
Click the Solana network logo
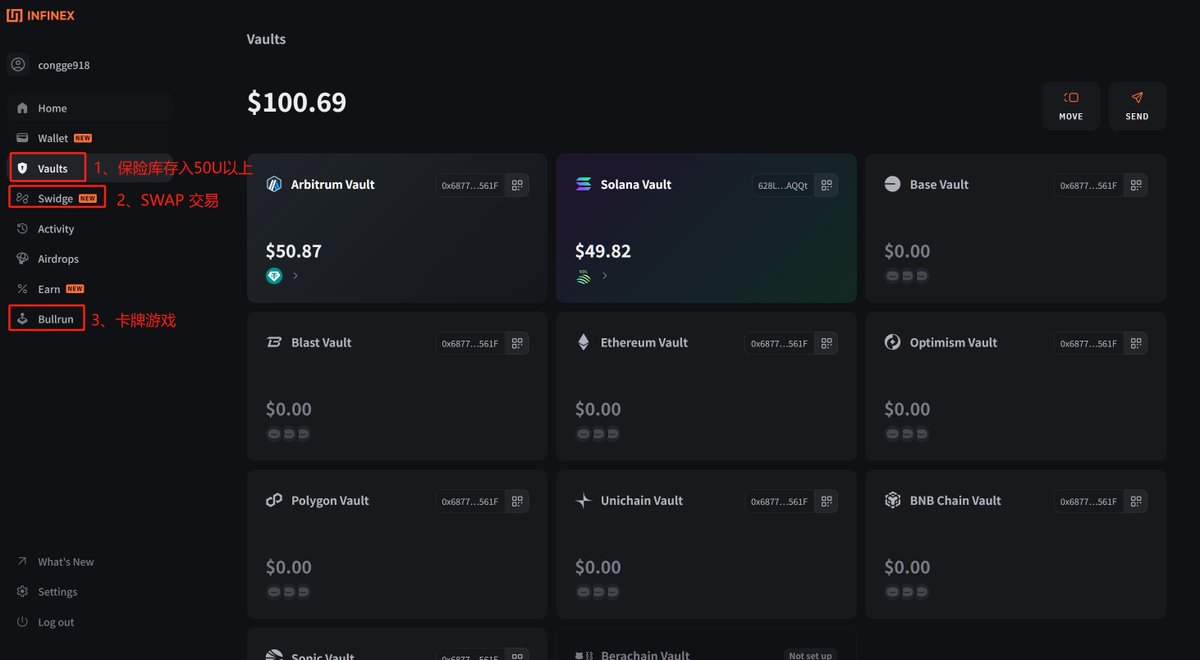pos(584,184)
